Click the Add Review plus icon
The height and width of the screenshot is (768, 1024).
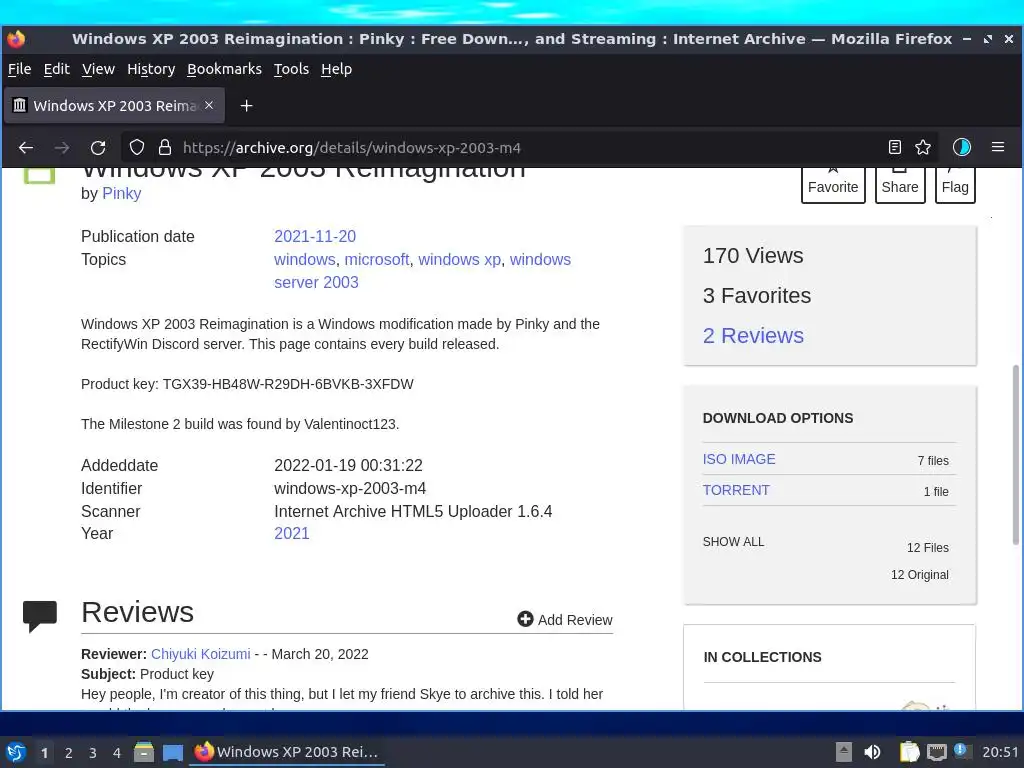[525, 618]
